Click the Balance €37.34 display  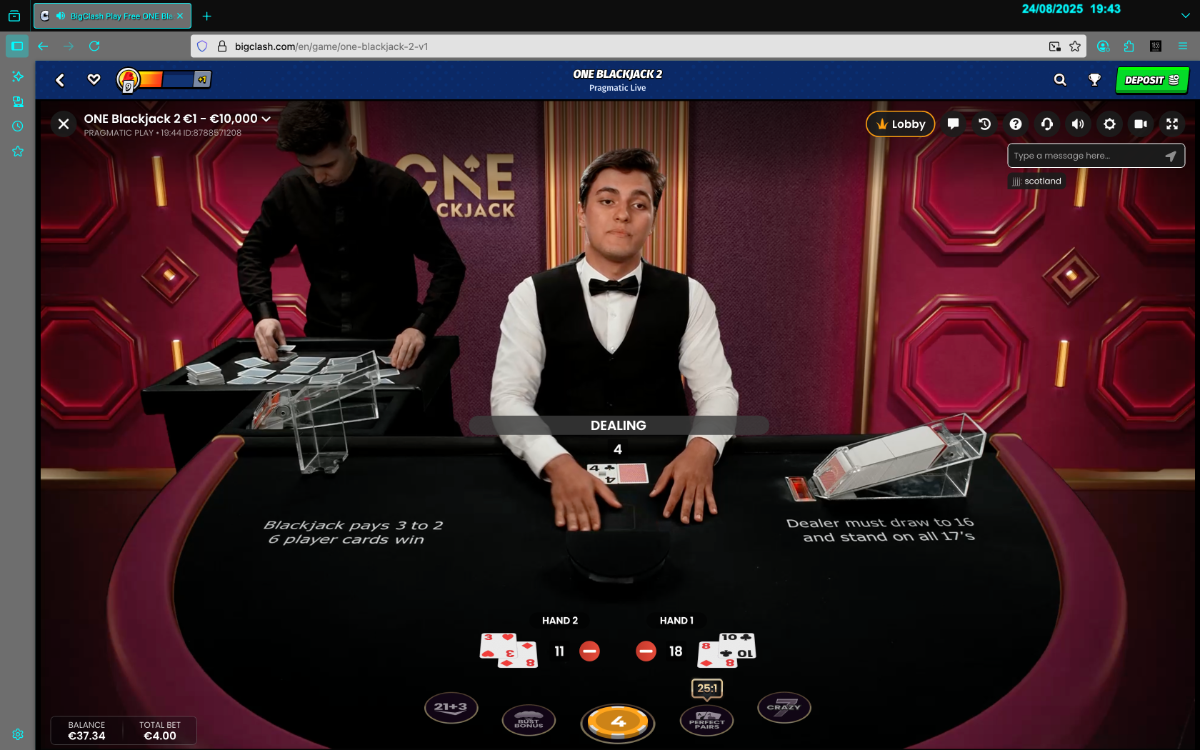pyautogui.click(x=86, y=731)
